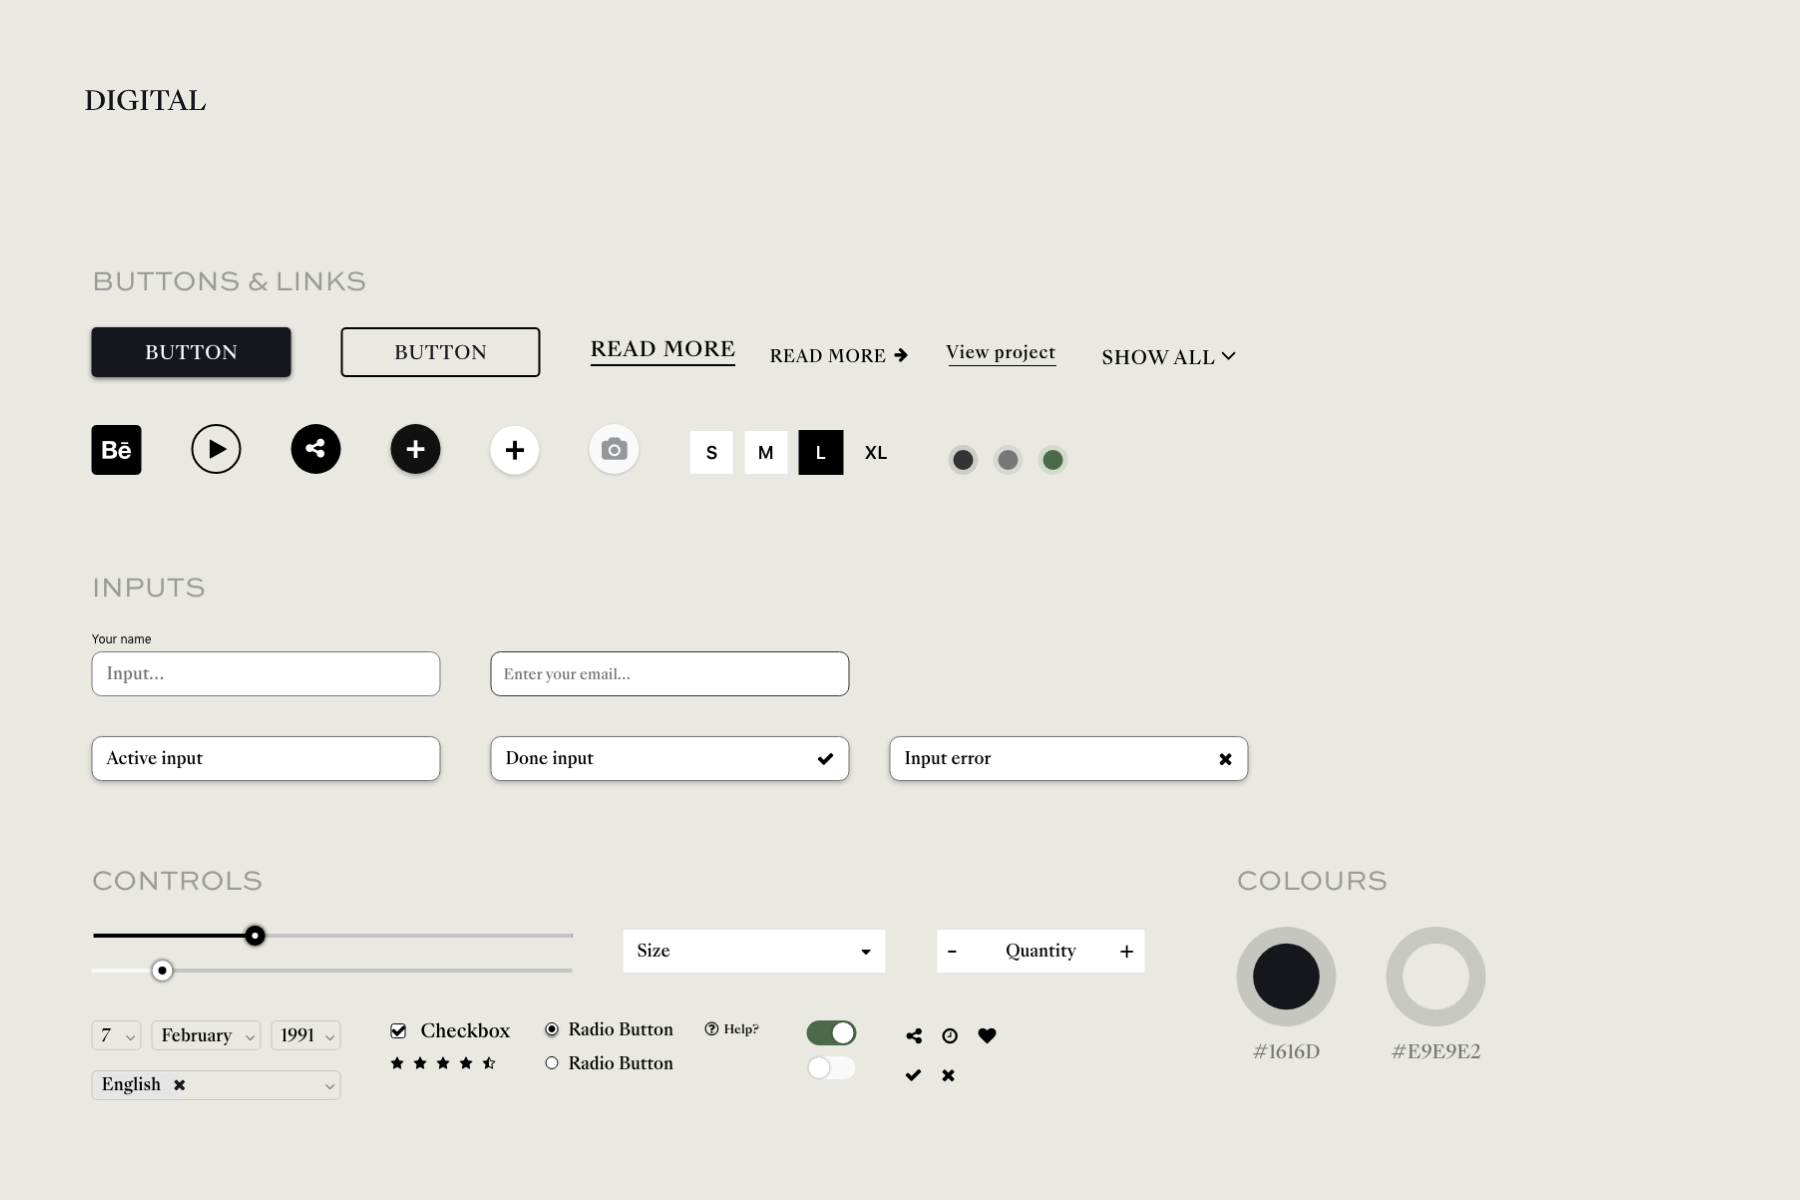Click the small X icon below clock icon
This screenshot has height=1200, width=1800.
948,1075
